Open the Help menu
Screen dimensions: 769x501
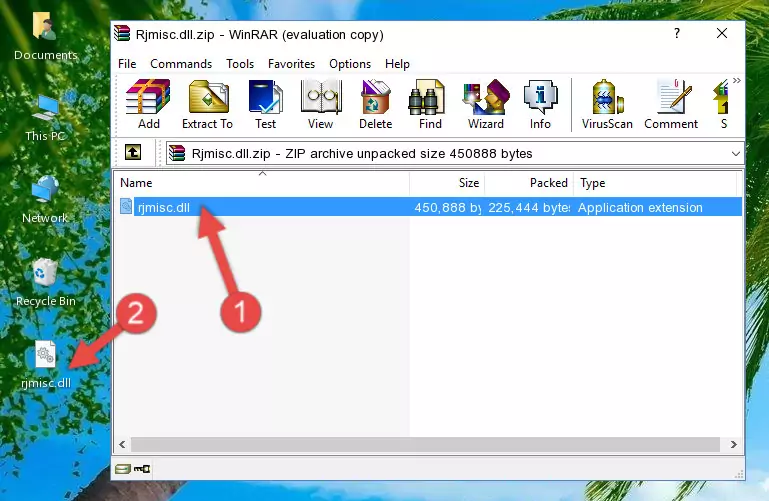[x=397, y=64]
